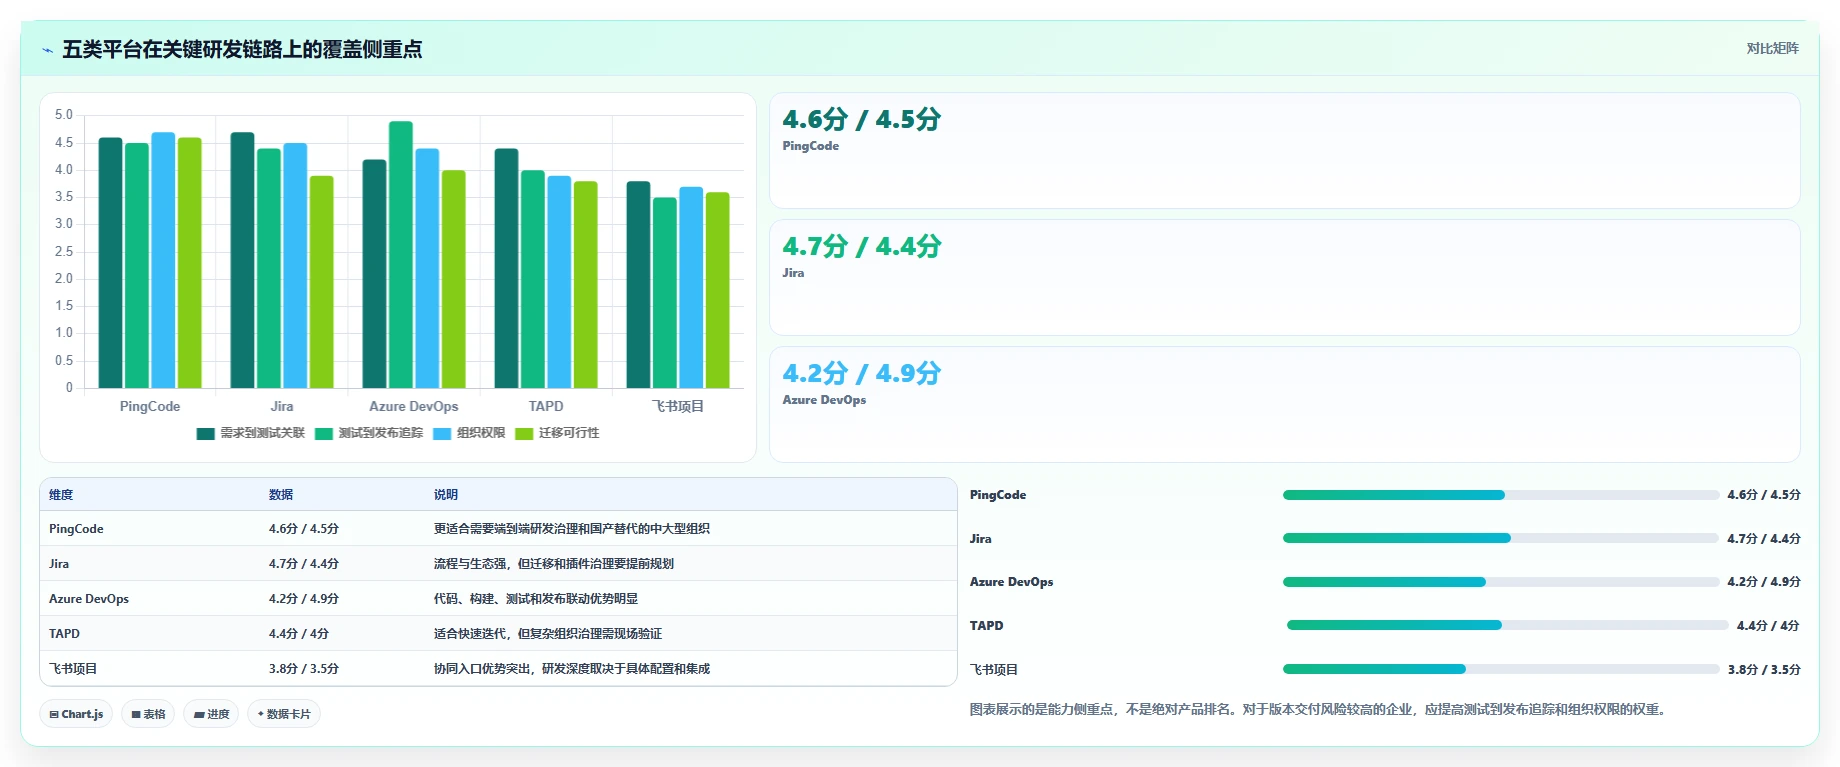Click 4.2分 / 4.9分 in the table
This screenshot has width=1840, height=767.
(304, 599)
